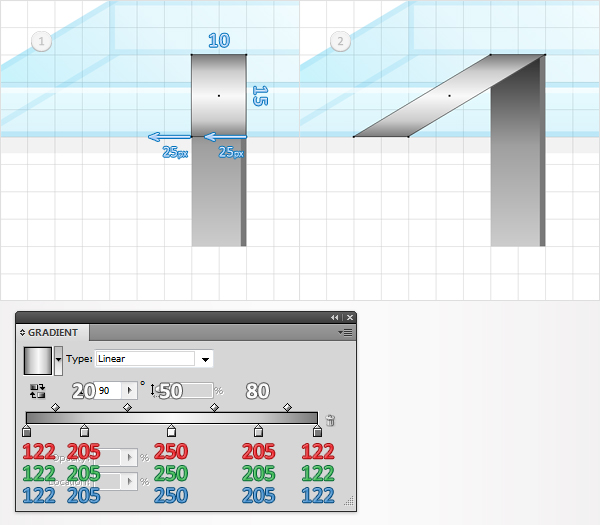Select the last dark gray gradient stop
The width and height of the screenshot is (600, 525).
click(317, 431)
